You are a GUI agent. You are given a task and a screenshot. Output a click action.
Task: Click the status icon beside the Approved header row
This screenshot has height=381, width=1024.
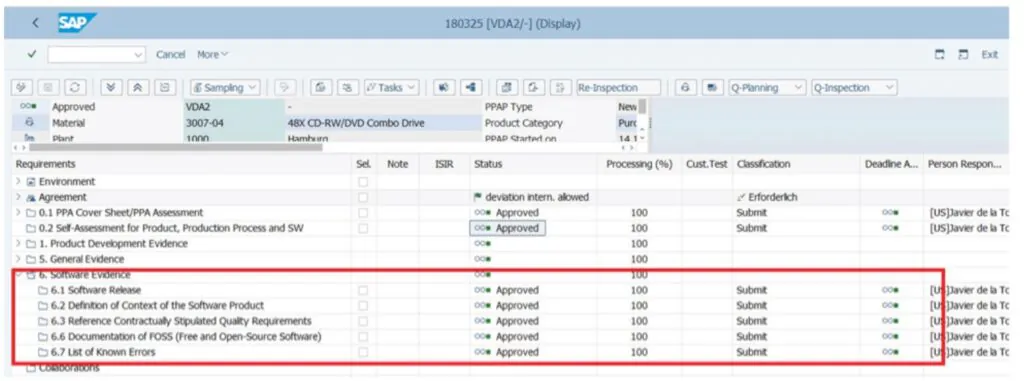pyautogui.click(x=28, y=107)
